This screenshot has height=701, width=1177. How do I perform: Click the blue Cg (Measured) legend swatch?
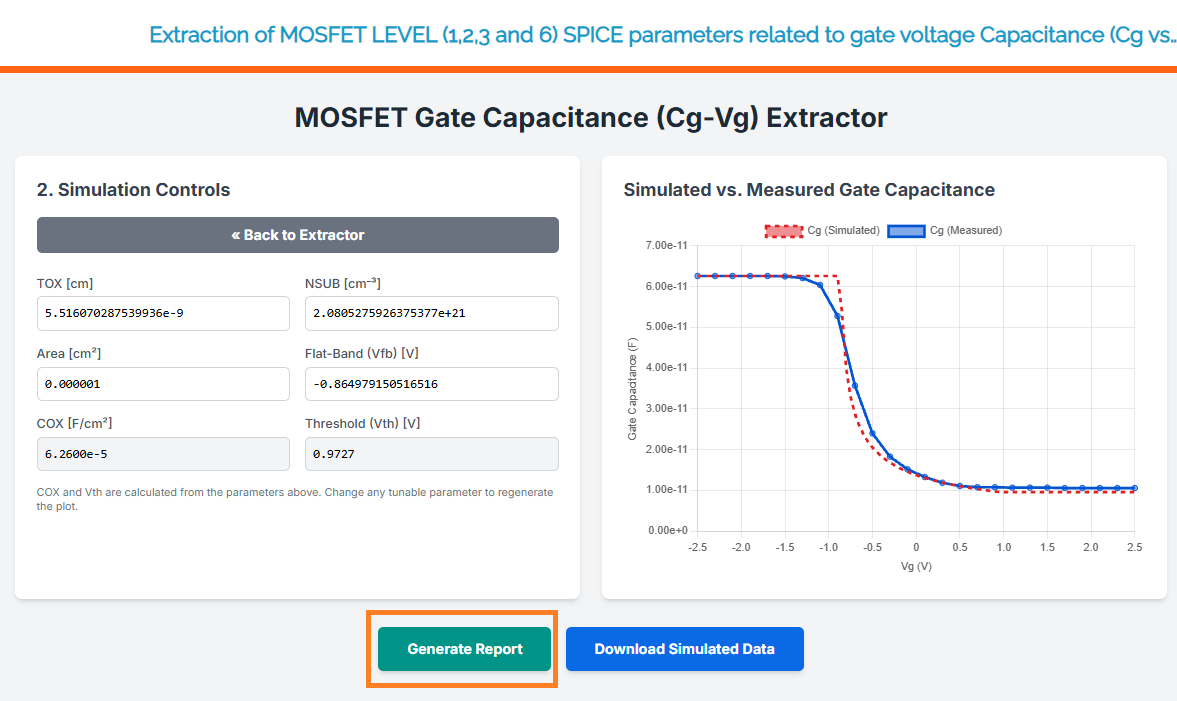(906, 231)
